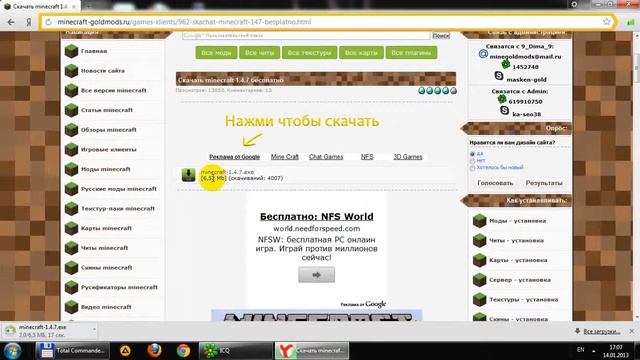
Task: Click the settings gear in the title bar
Action: pyautogui.click(x=574, y=4)
